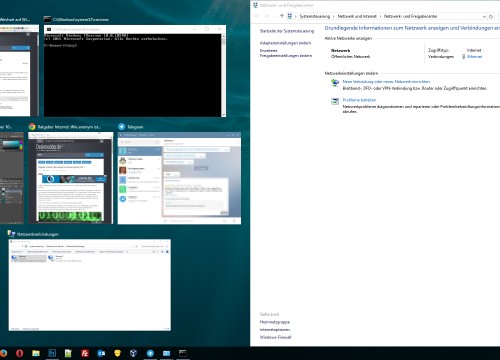The image size is (500, 360).
Task: Open Startseite der Systemsteuerung
Action: 287,31
